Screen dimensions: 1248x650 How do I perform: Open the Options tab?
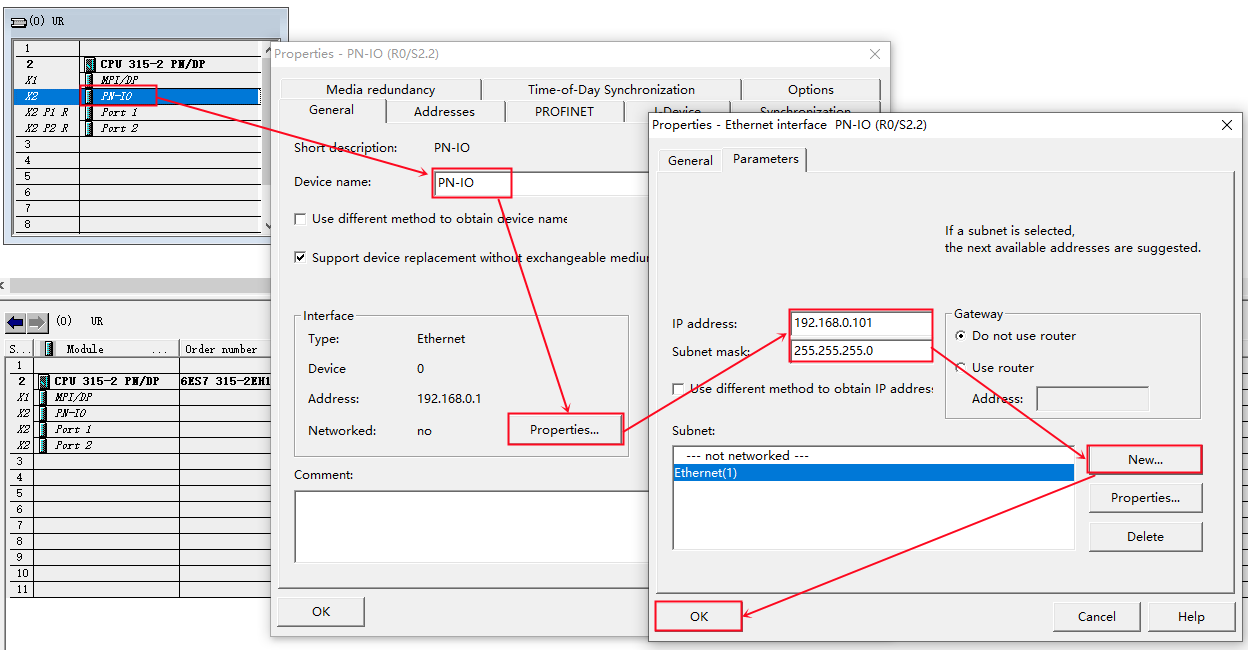[x=811, y=89]
